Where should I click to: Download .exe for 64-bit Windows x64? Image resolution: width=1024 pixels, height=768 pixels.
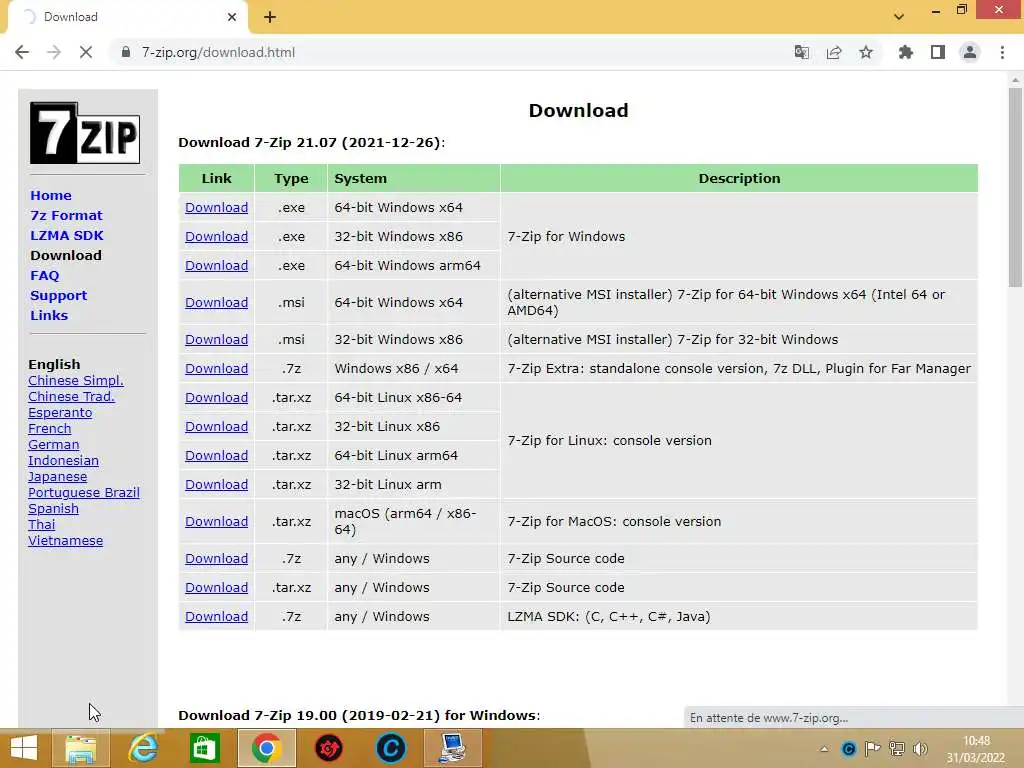pos(216,207)
